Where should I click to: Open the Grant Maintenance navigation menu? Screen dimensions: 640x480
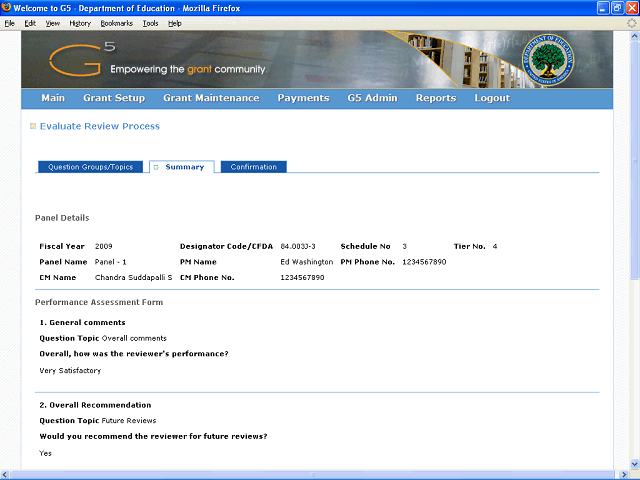tap(211, 98)
